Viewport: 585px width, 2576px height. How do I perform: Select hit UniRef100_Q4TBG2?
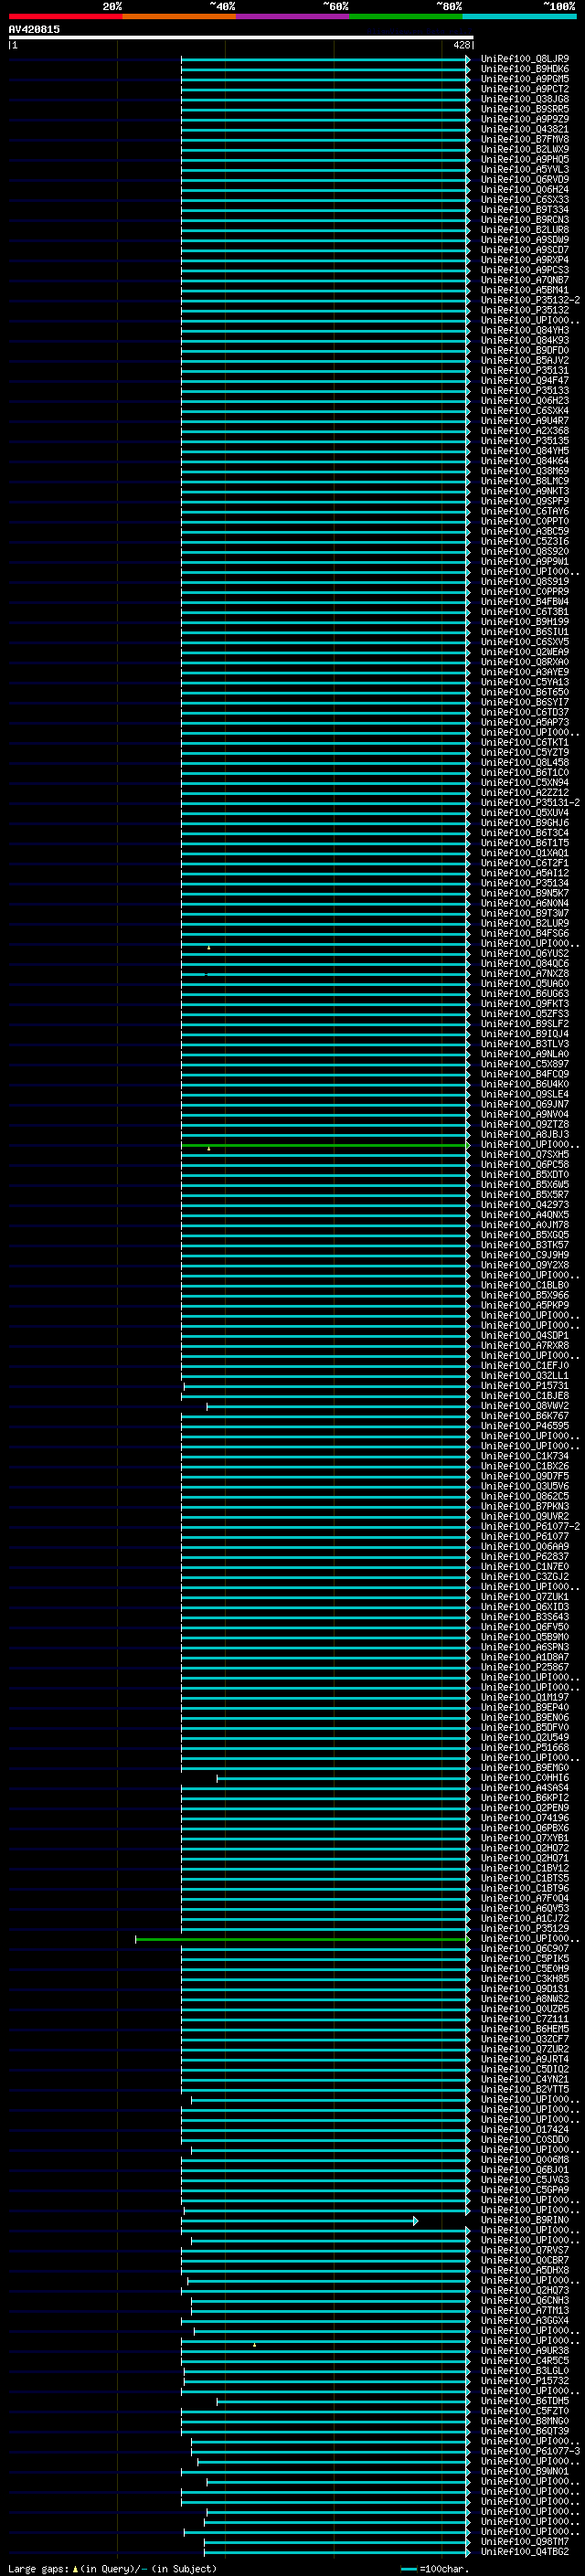coord(525,2552)
